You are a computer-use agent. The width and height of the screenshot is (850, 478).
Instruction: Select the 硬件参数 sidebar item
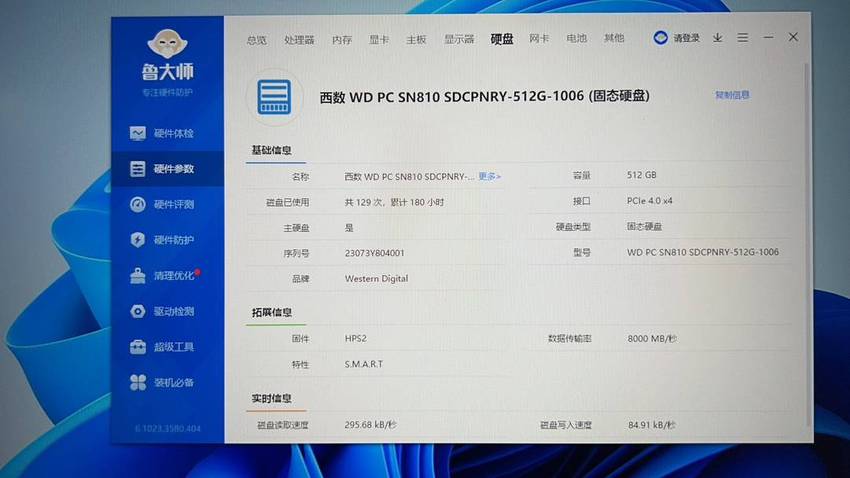pyautogui.click(x=168, y=169)
